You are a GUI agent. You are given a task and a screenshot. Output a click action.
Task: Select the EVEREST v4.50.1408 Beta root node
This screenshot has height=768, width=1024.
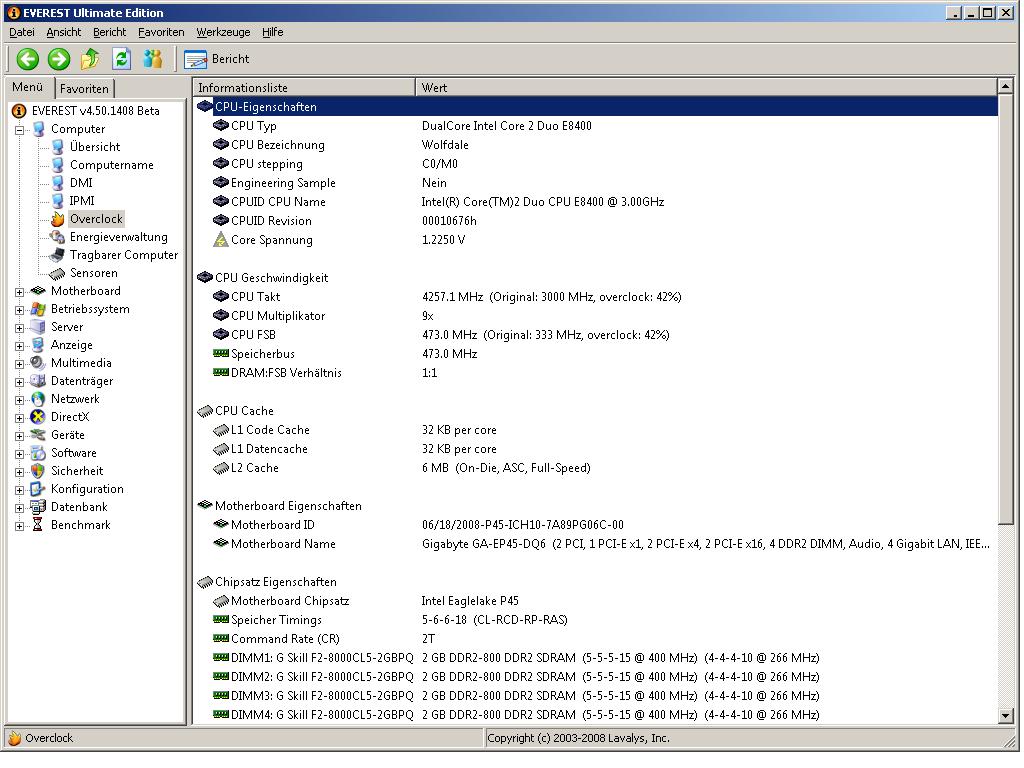(x=95, y=111)
